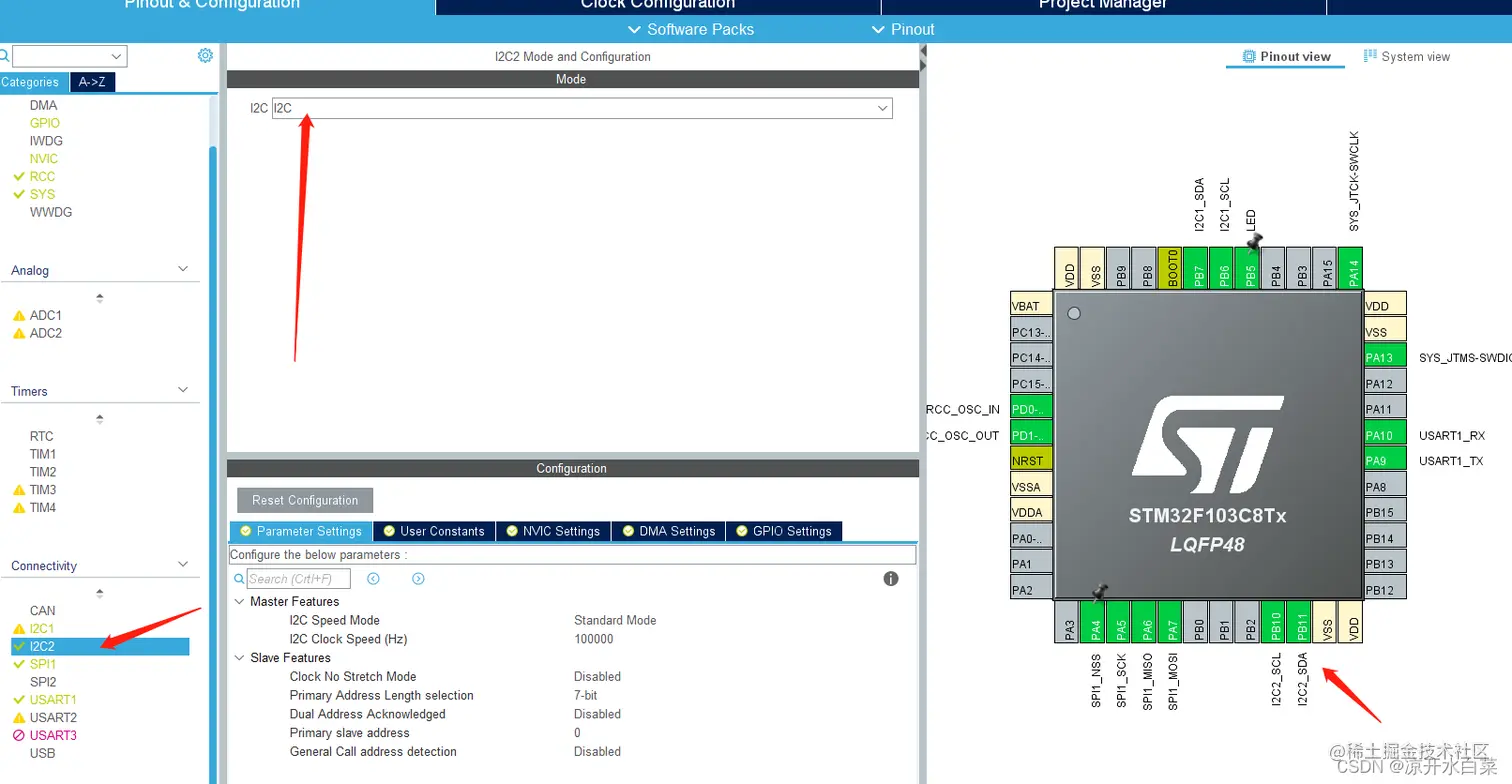1512x784 pixels.
Task: Select USART3 in Connectivity list
Action: click(x=53, y=736)
